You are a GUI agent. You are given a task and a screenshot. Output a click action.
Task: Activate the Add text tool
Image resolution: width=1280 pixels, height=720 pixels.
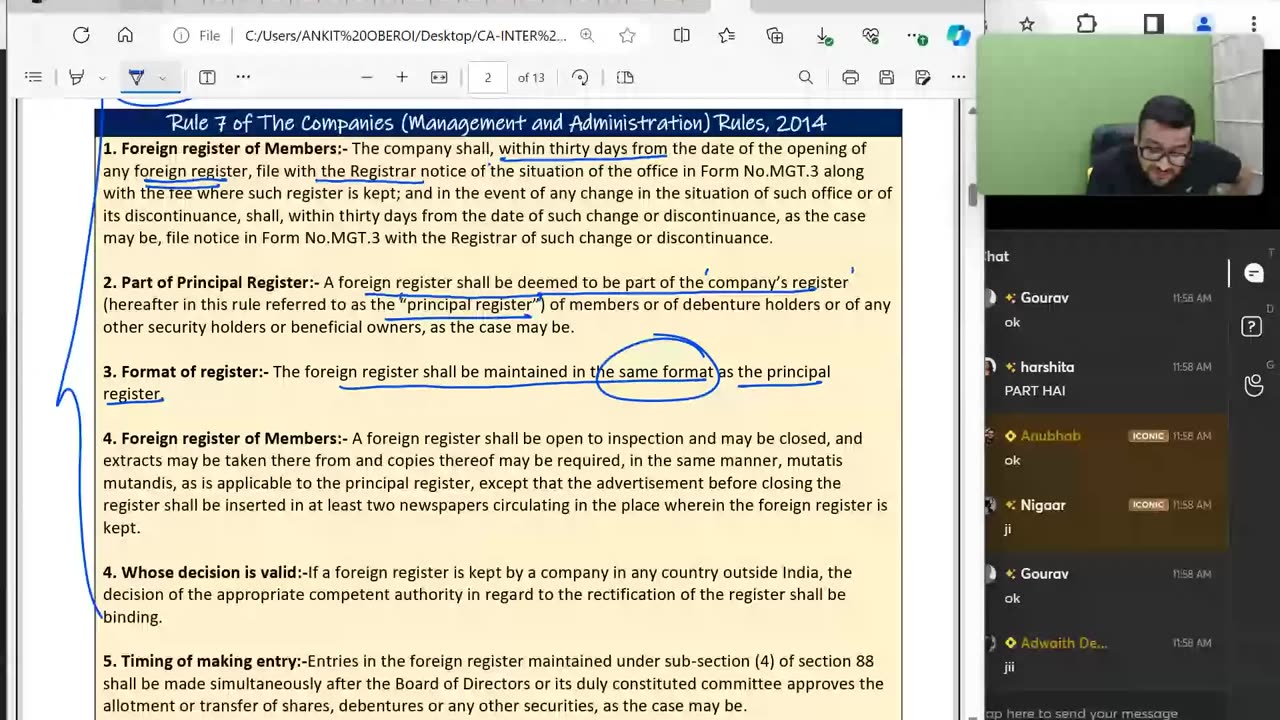(207, 77)
